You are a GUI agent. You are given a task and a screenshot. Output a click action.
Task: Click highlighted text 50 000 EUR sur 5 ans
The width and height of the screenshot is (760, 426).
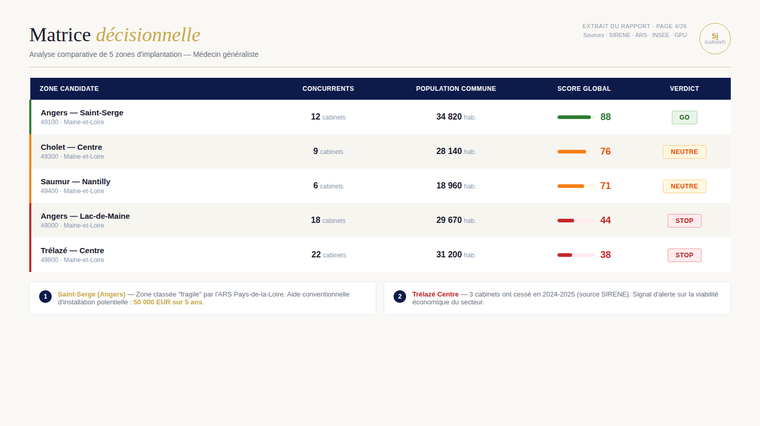[168, 302]
